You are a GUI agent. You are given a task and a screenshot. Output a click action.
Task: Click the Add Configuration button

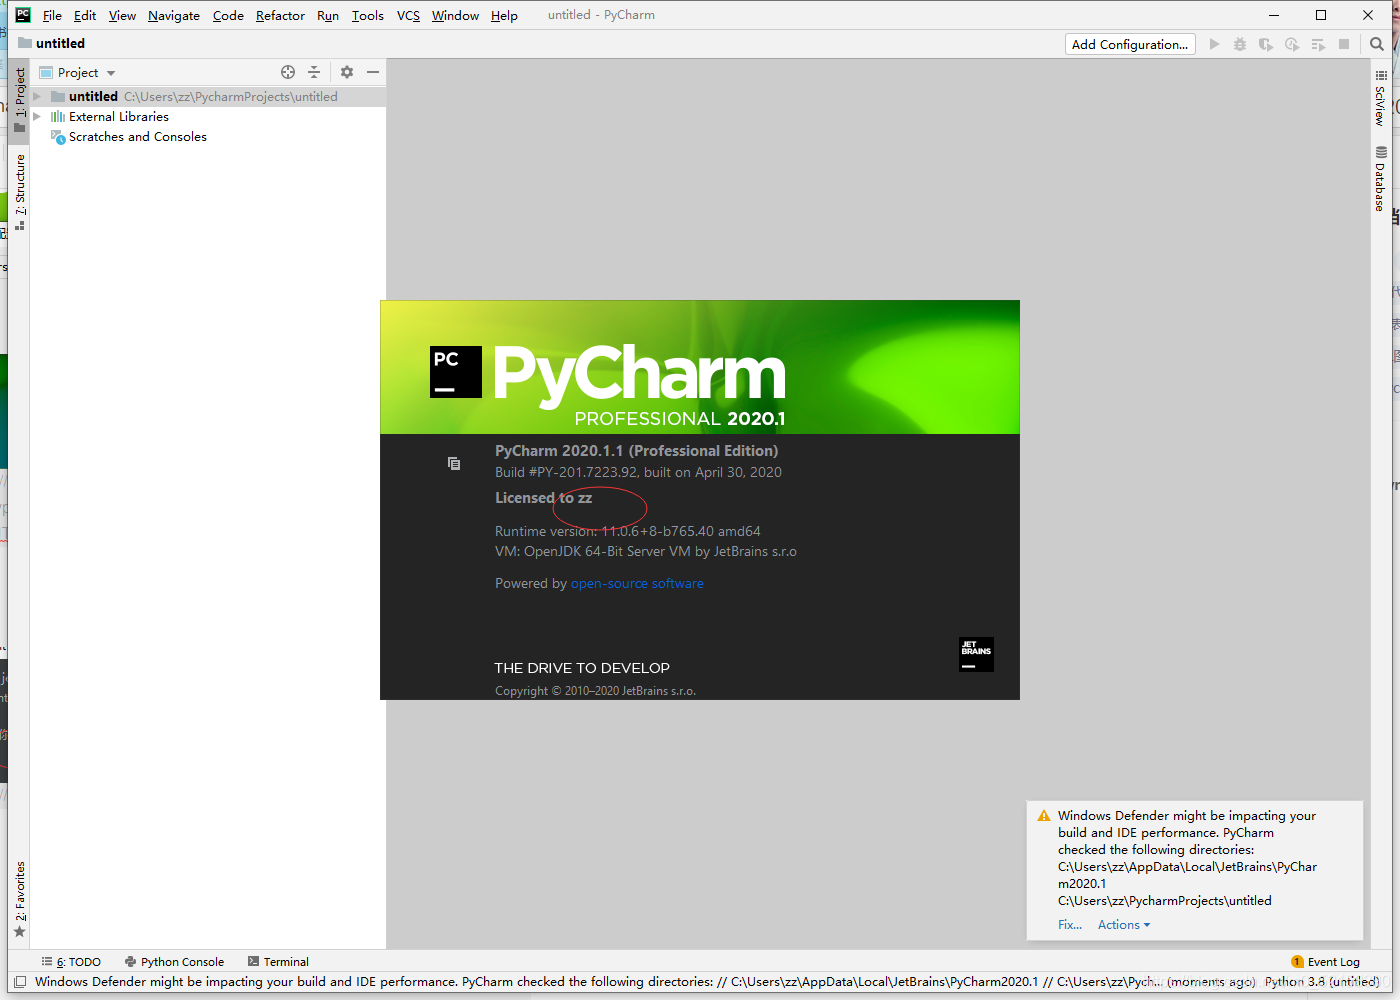[1130, 44]
